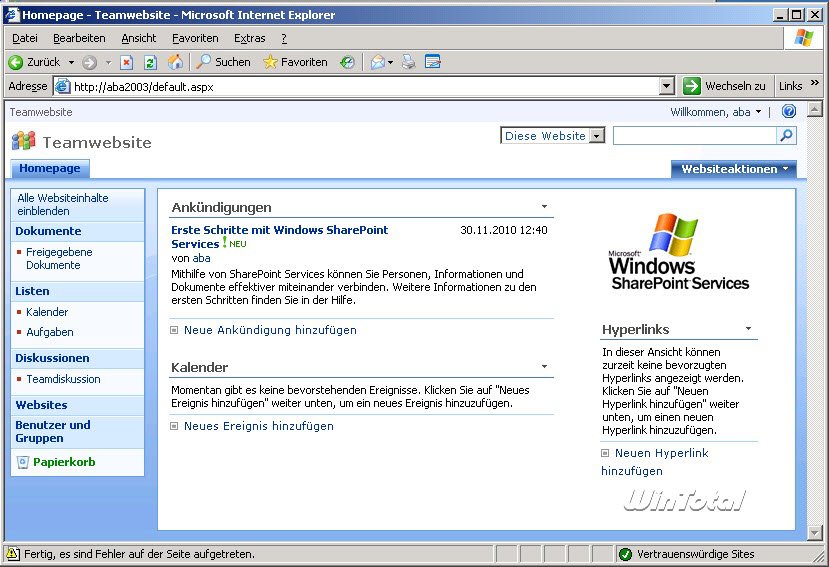Open the Kalender web part menu arrow
This screenshot has width=829, height=567.
point(544,367)
